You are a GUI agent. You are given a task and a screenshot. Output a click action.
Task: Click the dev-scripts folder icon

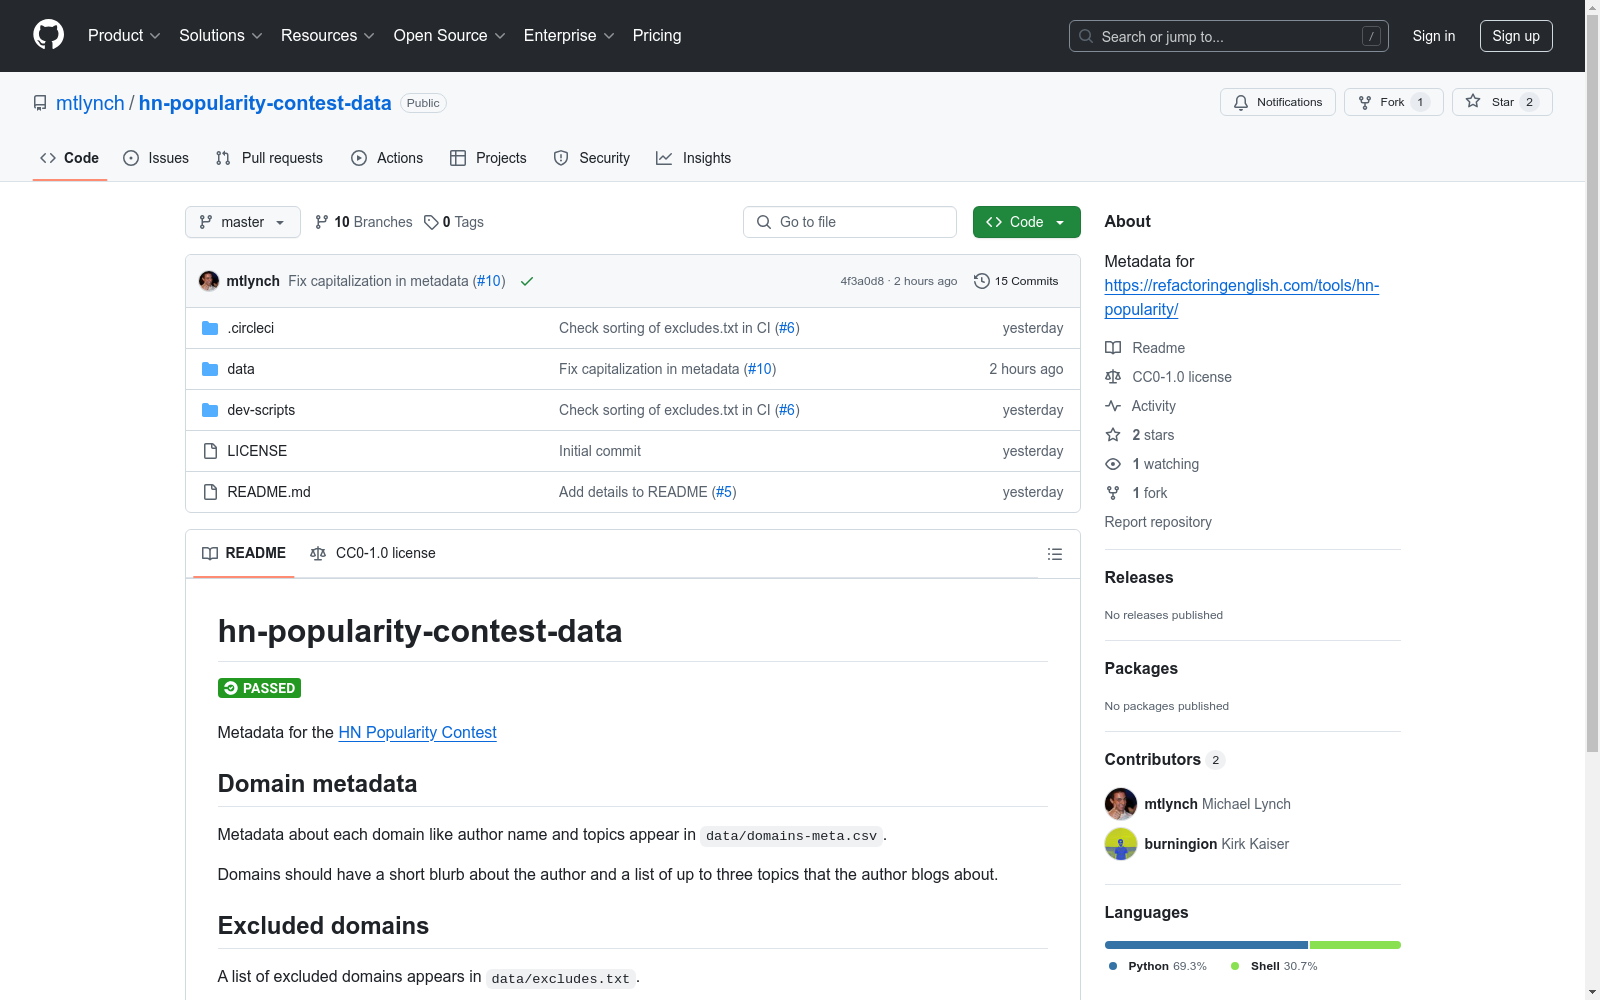[x=210, y=410]
